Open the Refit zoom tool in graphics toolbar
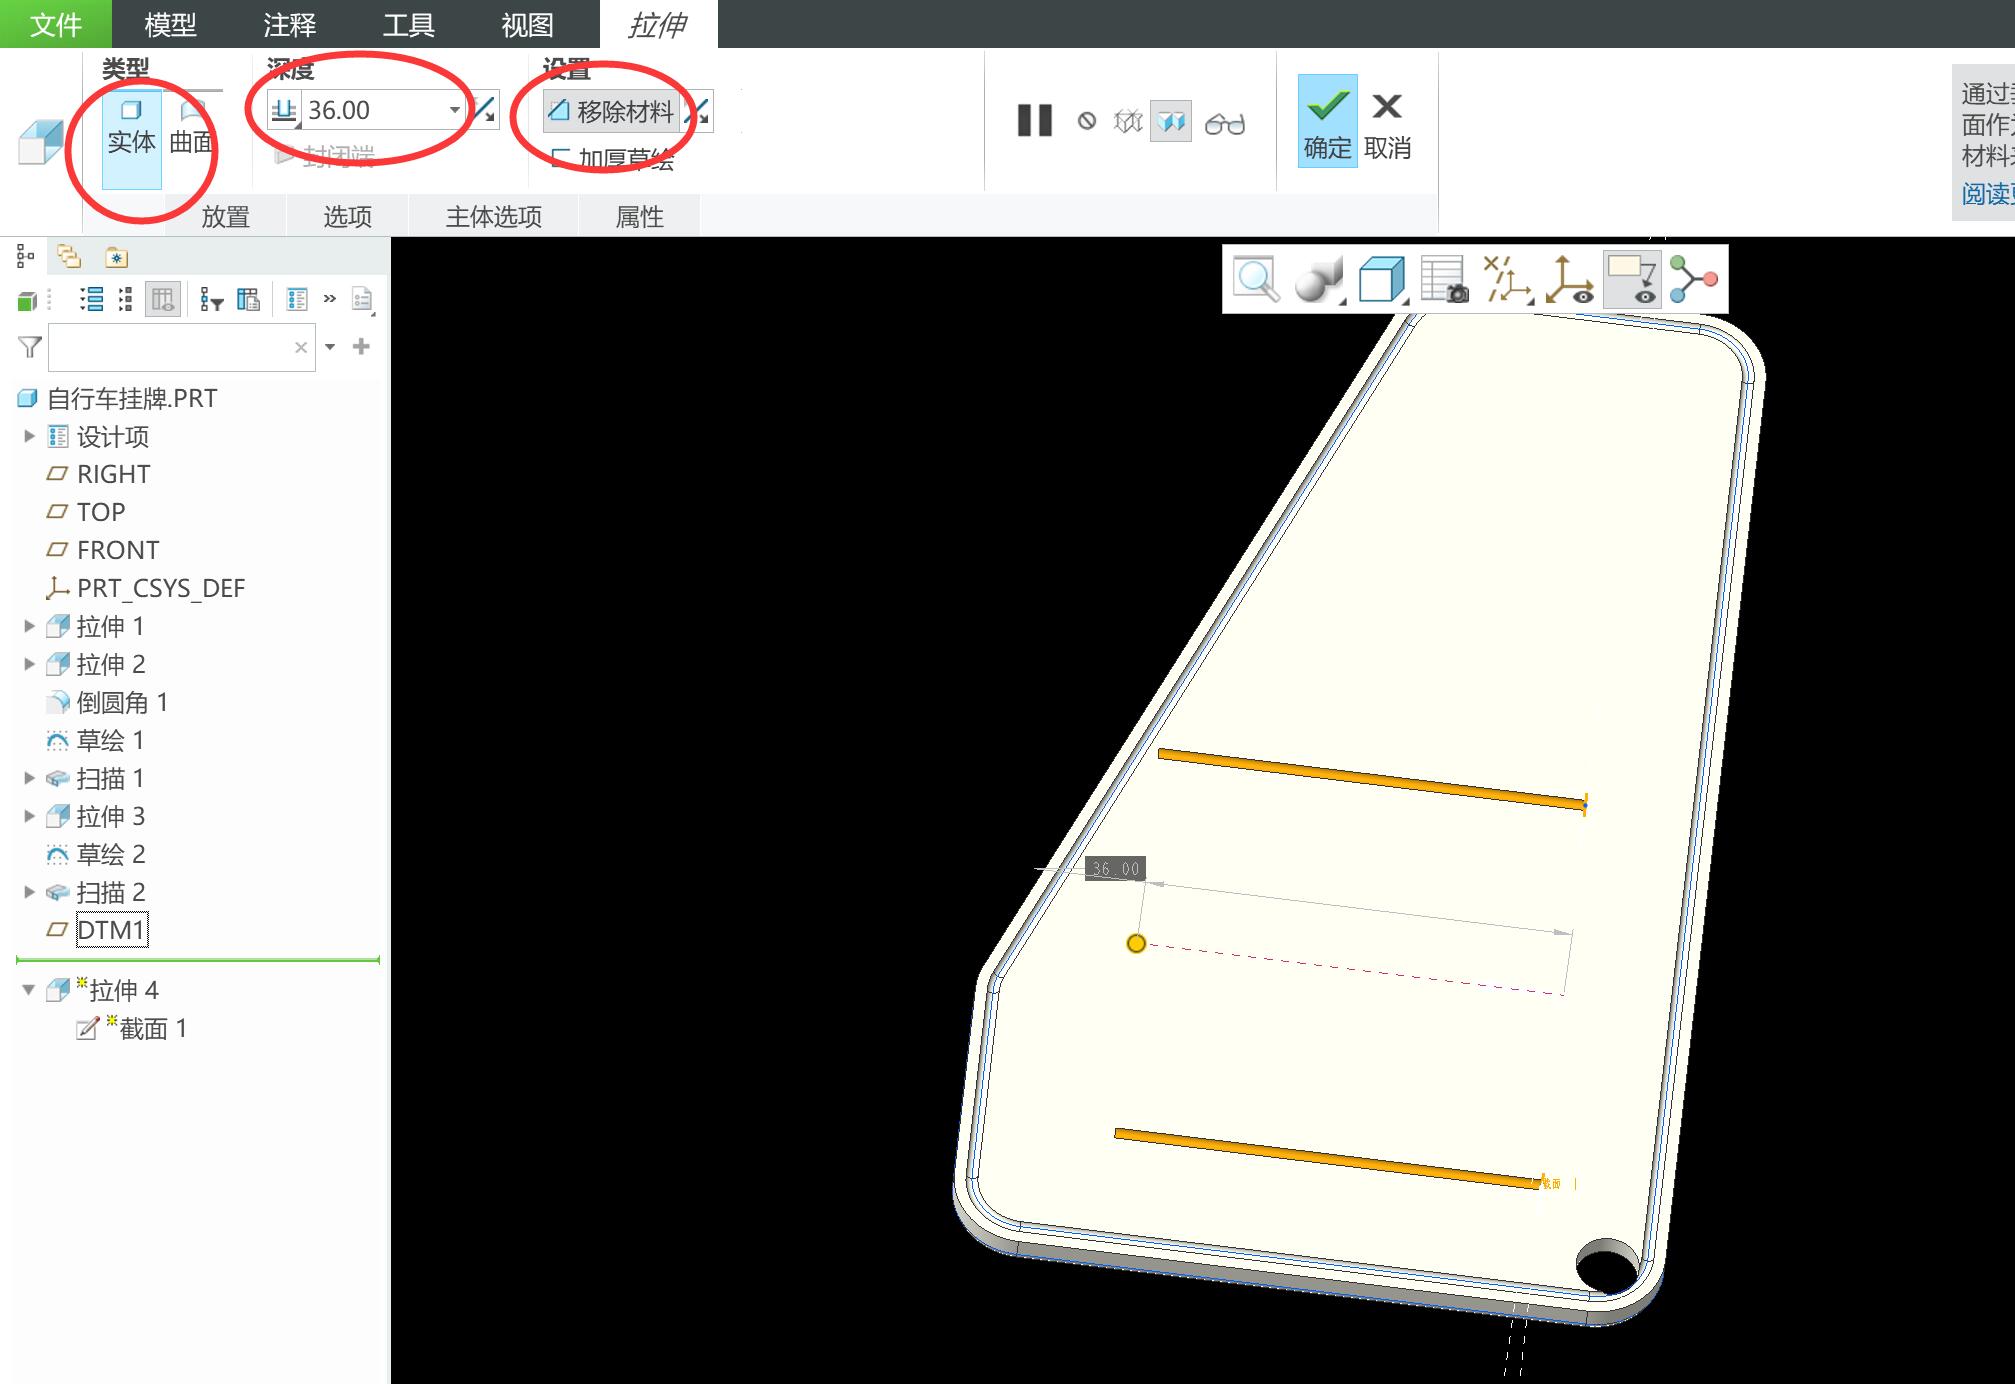The width and height of the screenshot is (2015, 1384). point(1255,279)
